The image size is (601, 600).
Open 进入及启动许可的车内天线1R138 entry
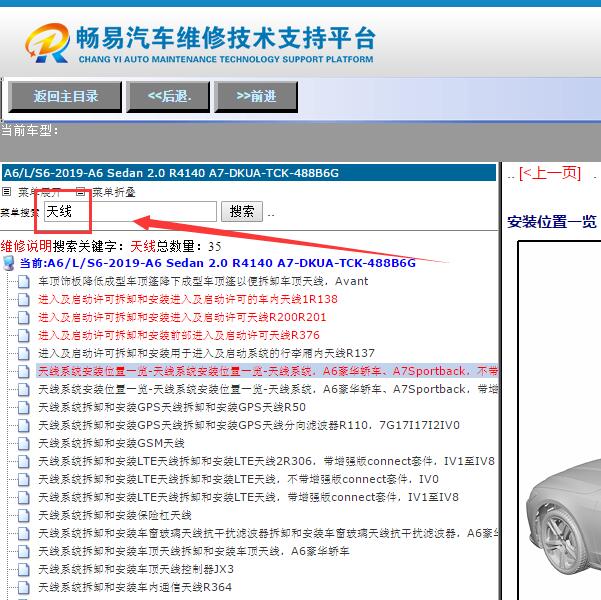(188, 299)
